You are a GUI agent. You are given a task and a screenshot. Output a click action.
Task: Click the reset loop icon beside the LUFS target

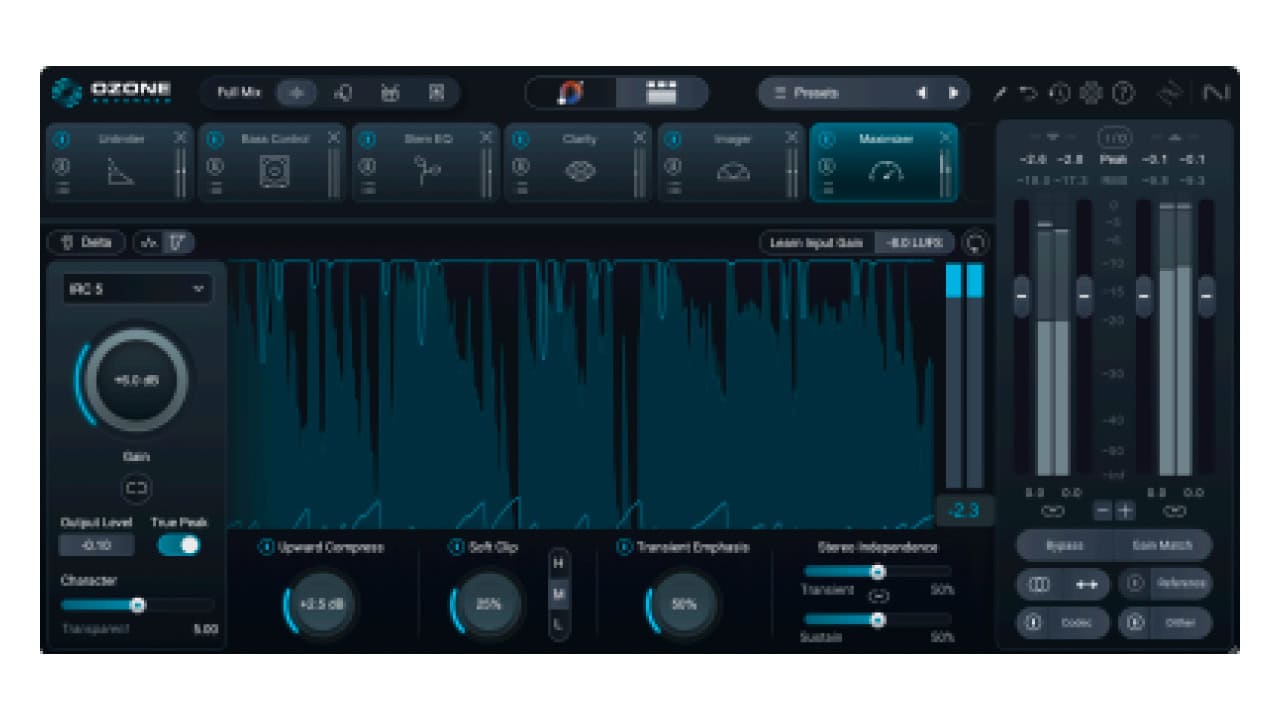[x=976, y=243]
